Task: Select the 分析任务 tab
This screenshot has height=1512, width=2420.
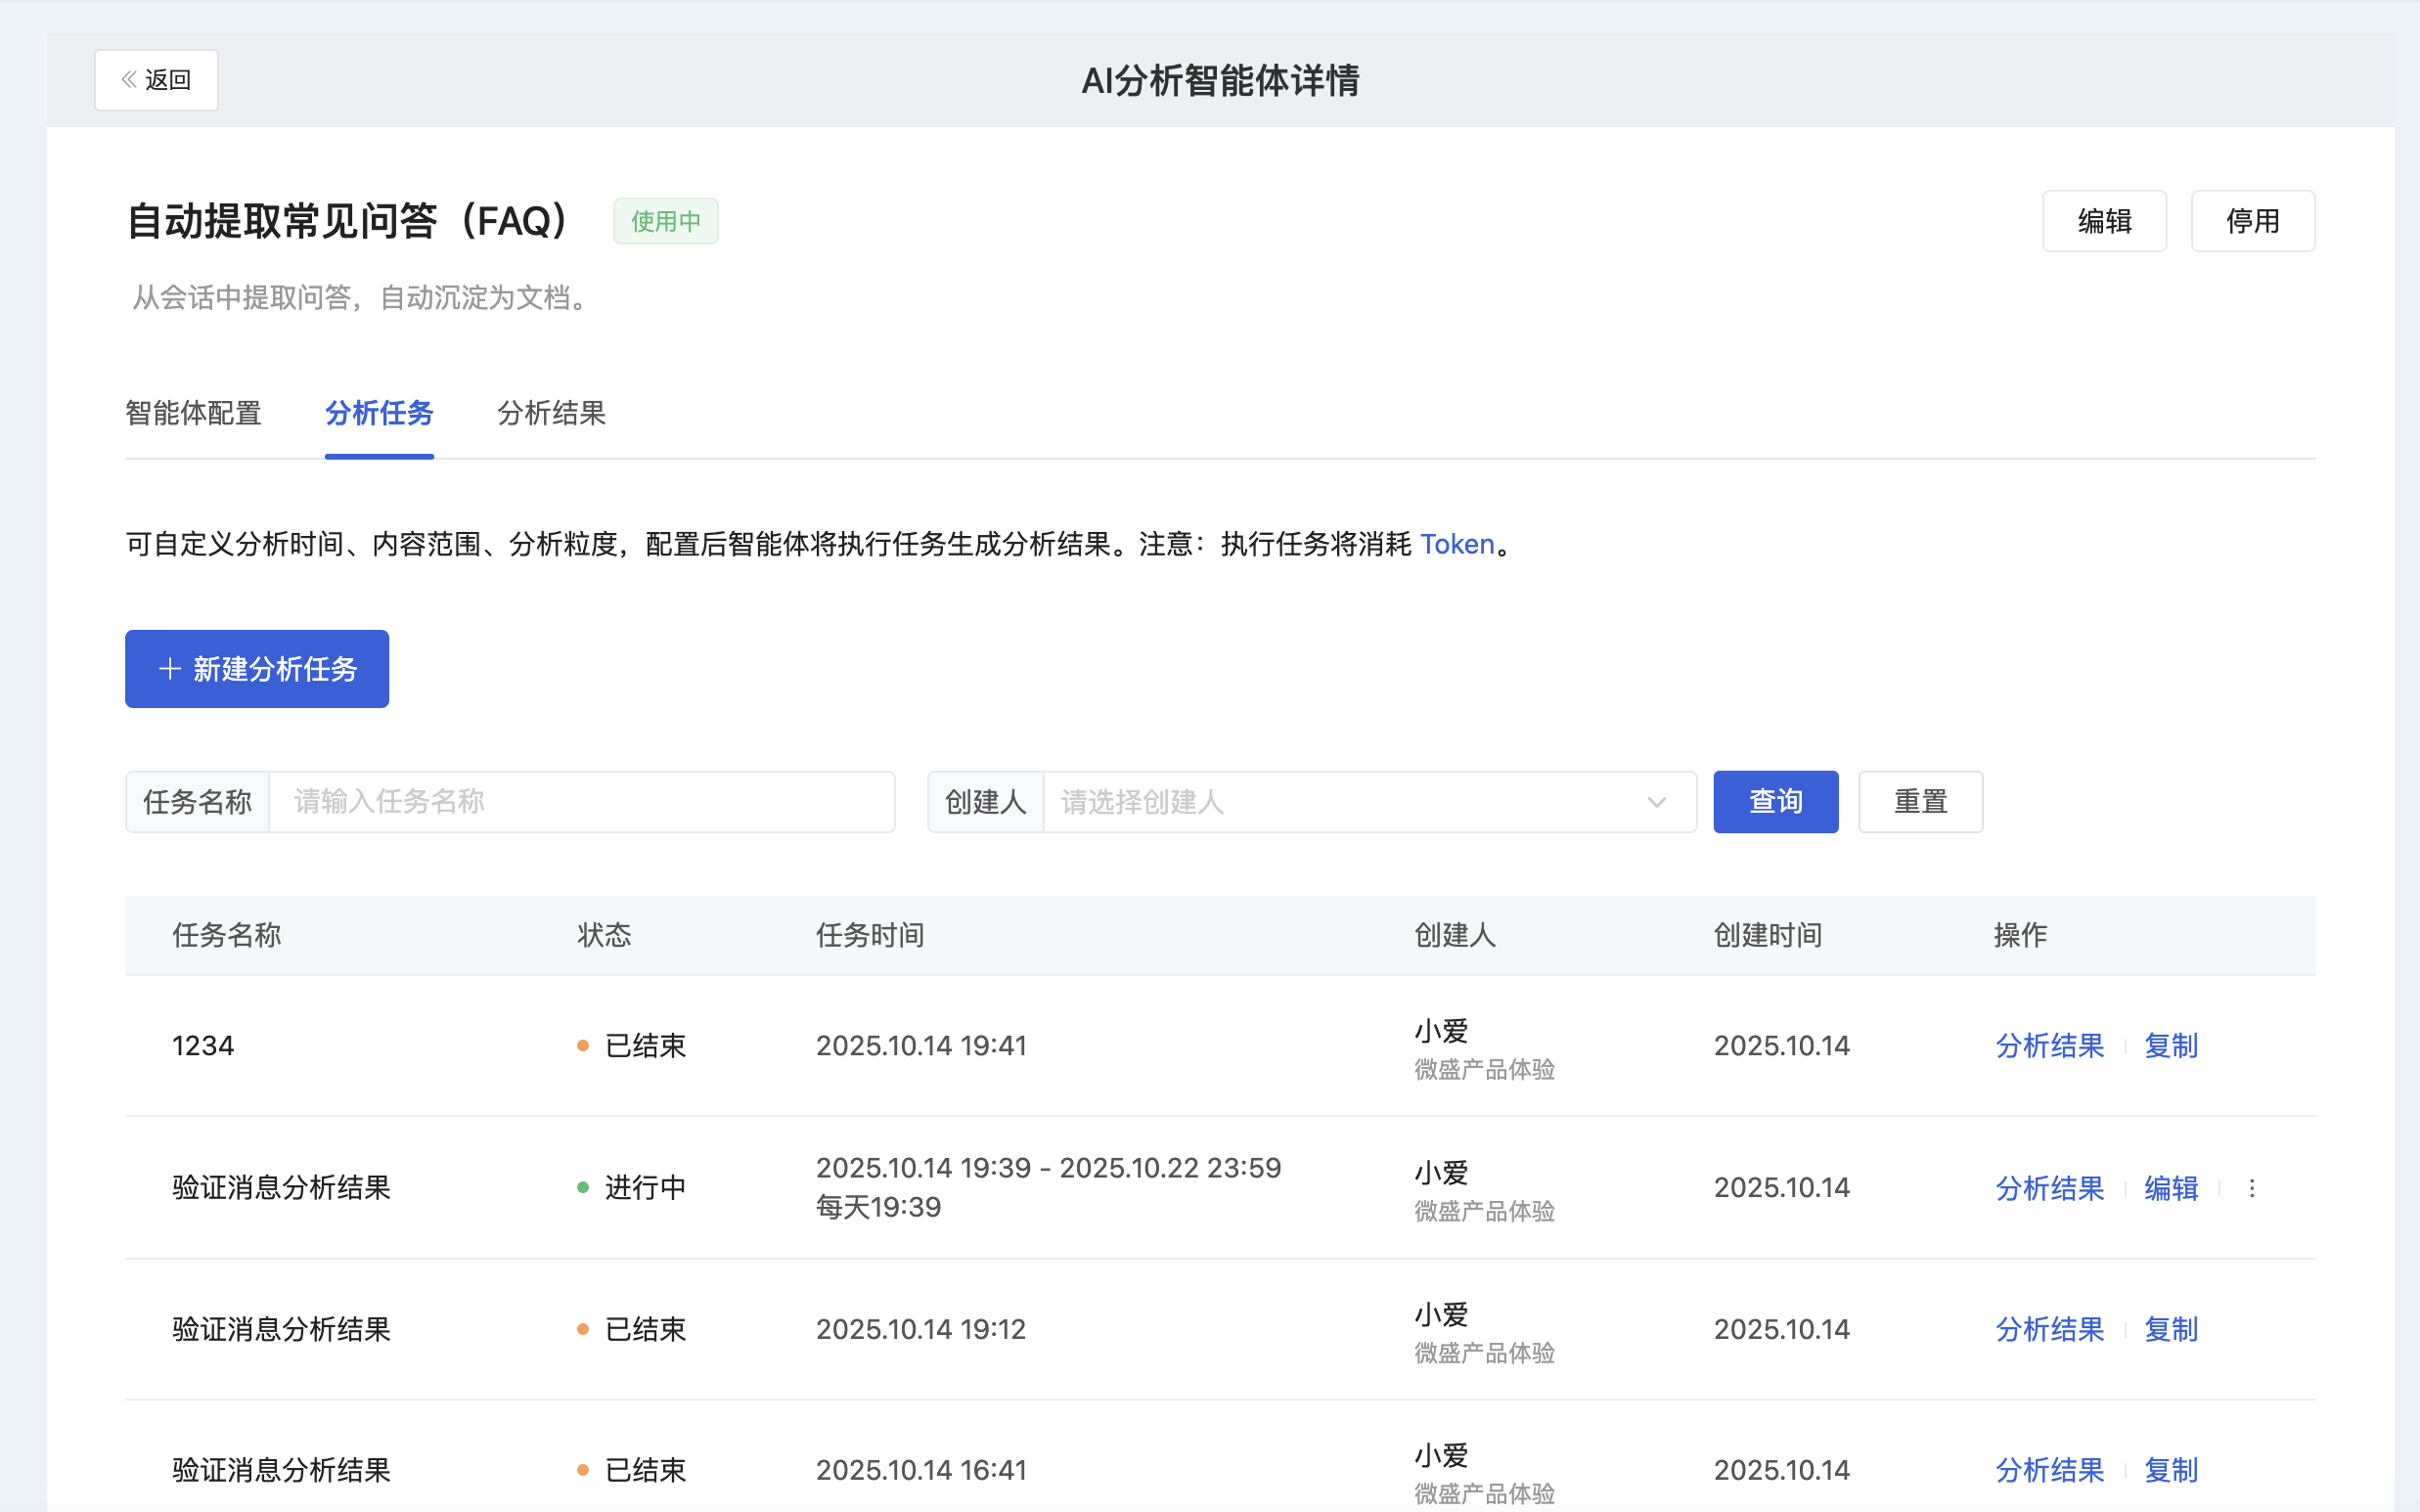Action: 379,413
